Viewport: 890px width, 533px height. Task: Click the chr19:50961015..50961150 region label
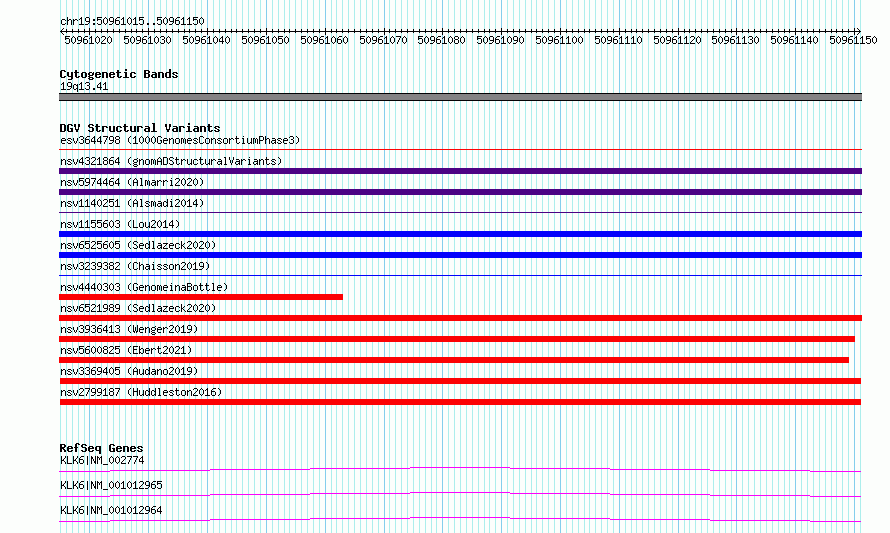pos(132,21)
